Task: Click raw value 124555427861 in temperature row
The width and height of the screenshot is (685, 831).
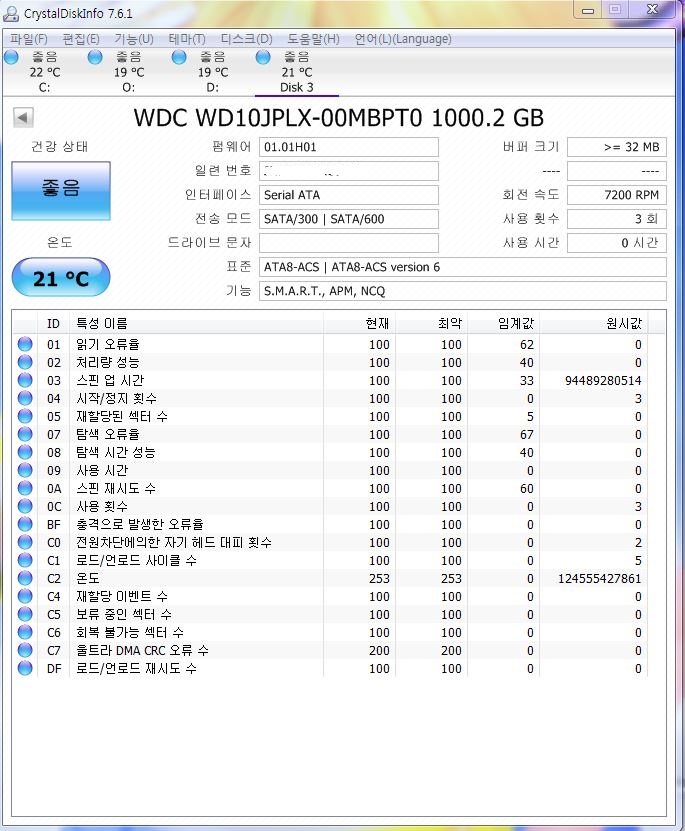Action: [x=599, y=579]
